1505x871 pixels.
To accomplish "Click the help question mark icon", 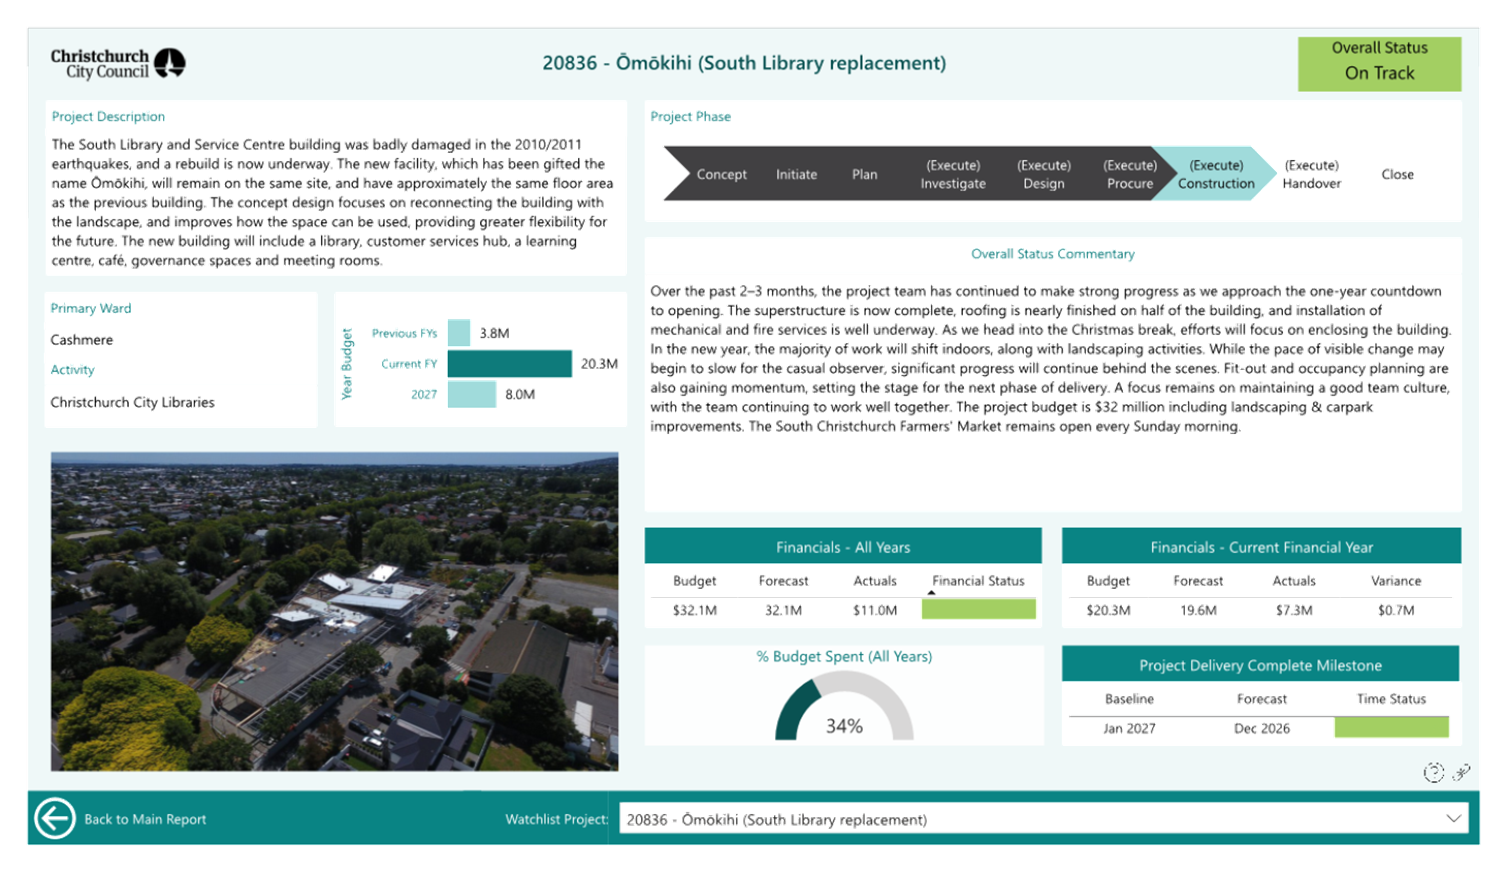I will (1433, 772).
